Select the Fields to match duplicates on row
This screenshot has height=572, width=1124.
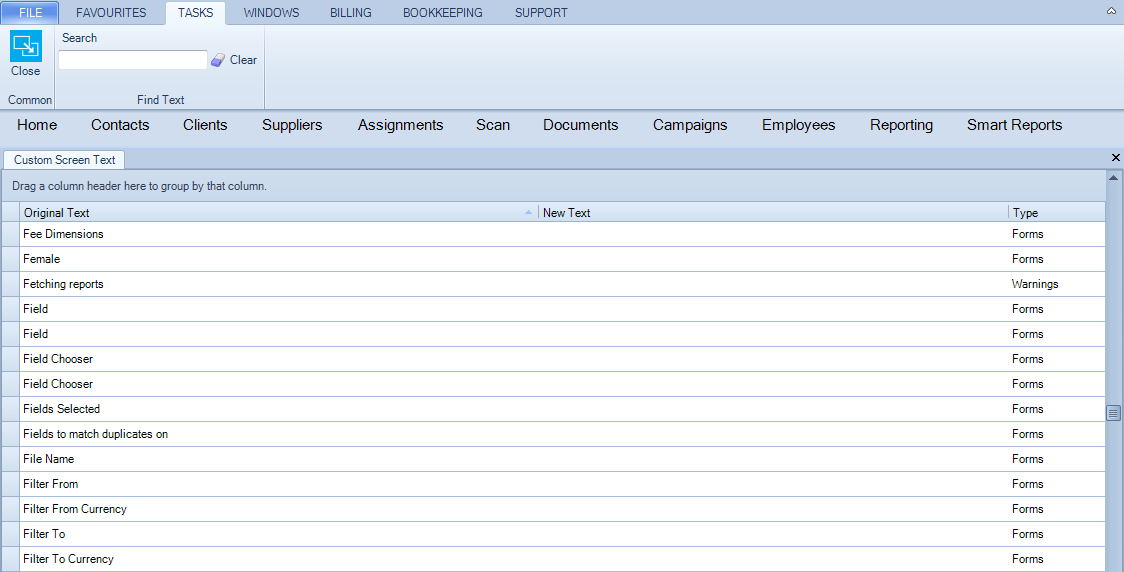(x=553, y=434)
